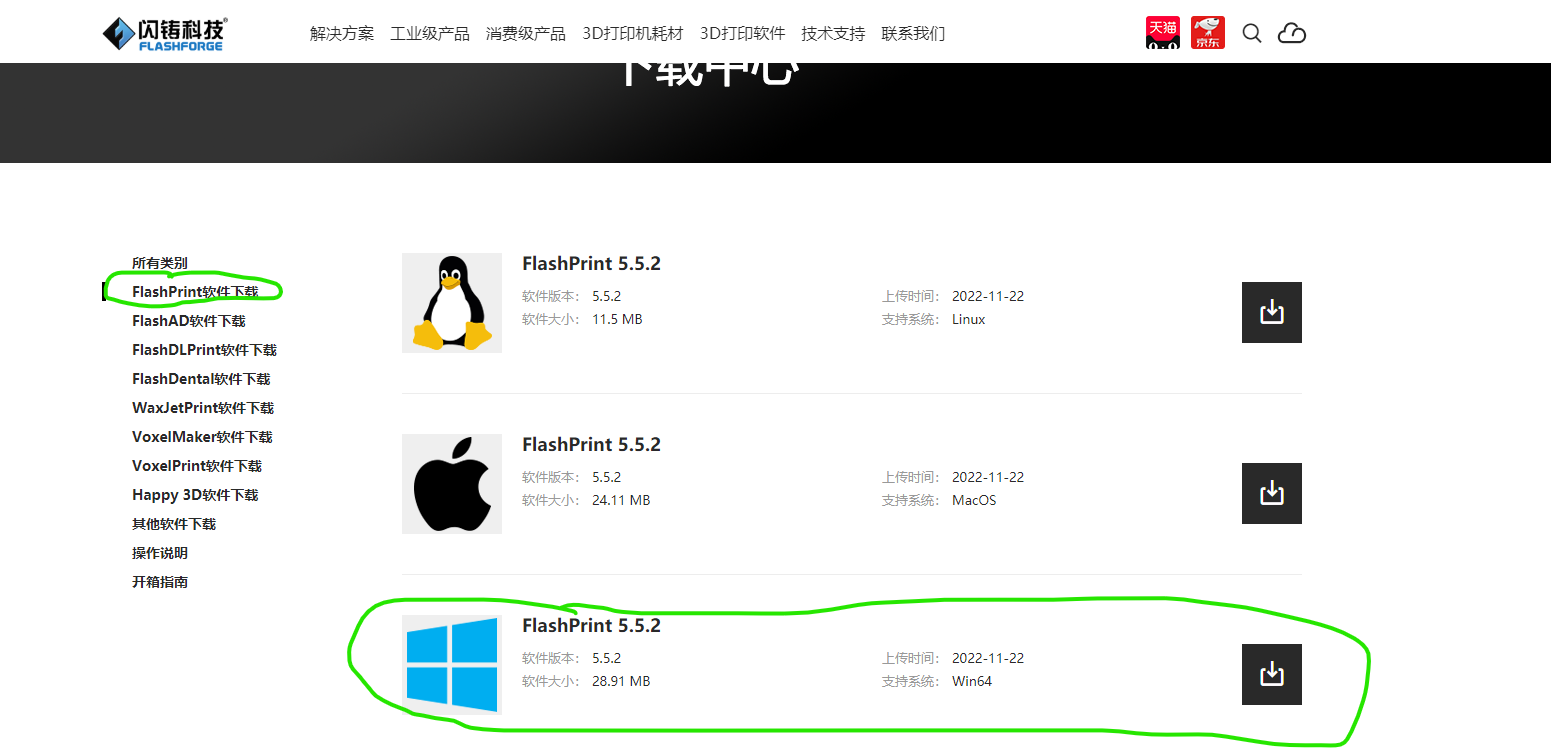The height and width of the screenshot is (755, 1551).
Task: Select WaxJetPrint软件下载 category
Action: 203,408
